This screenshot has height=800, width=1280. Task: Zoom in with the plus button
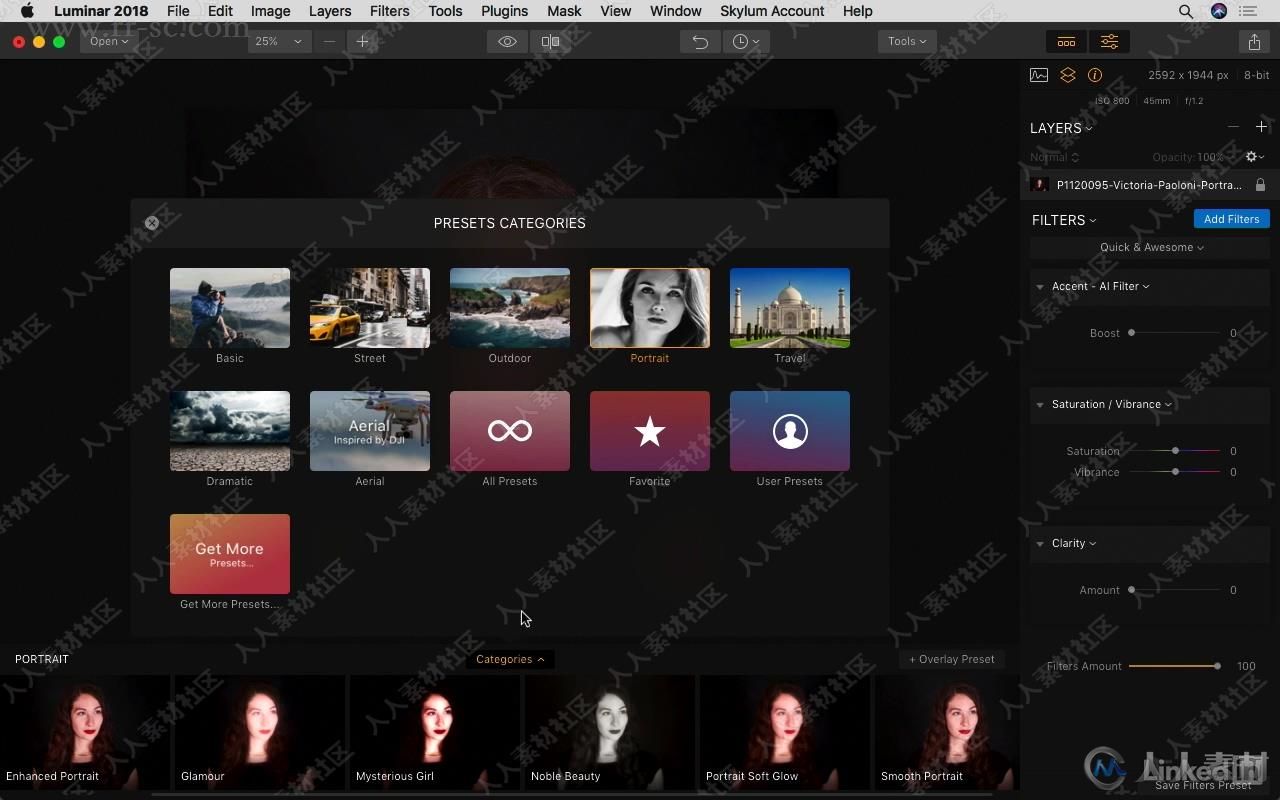(363, 41)
